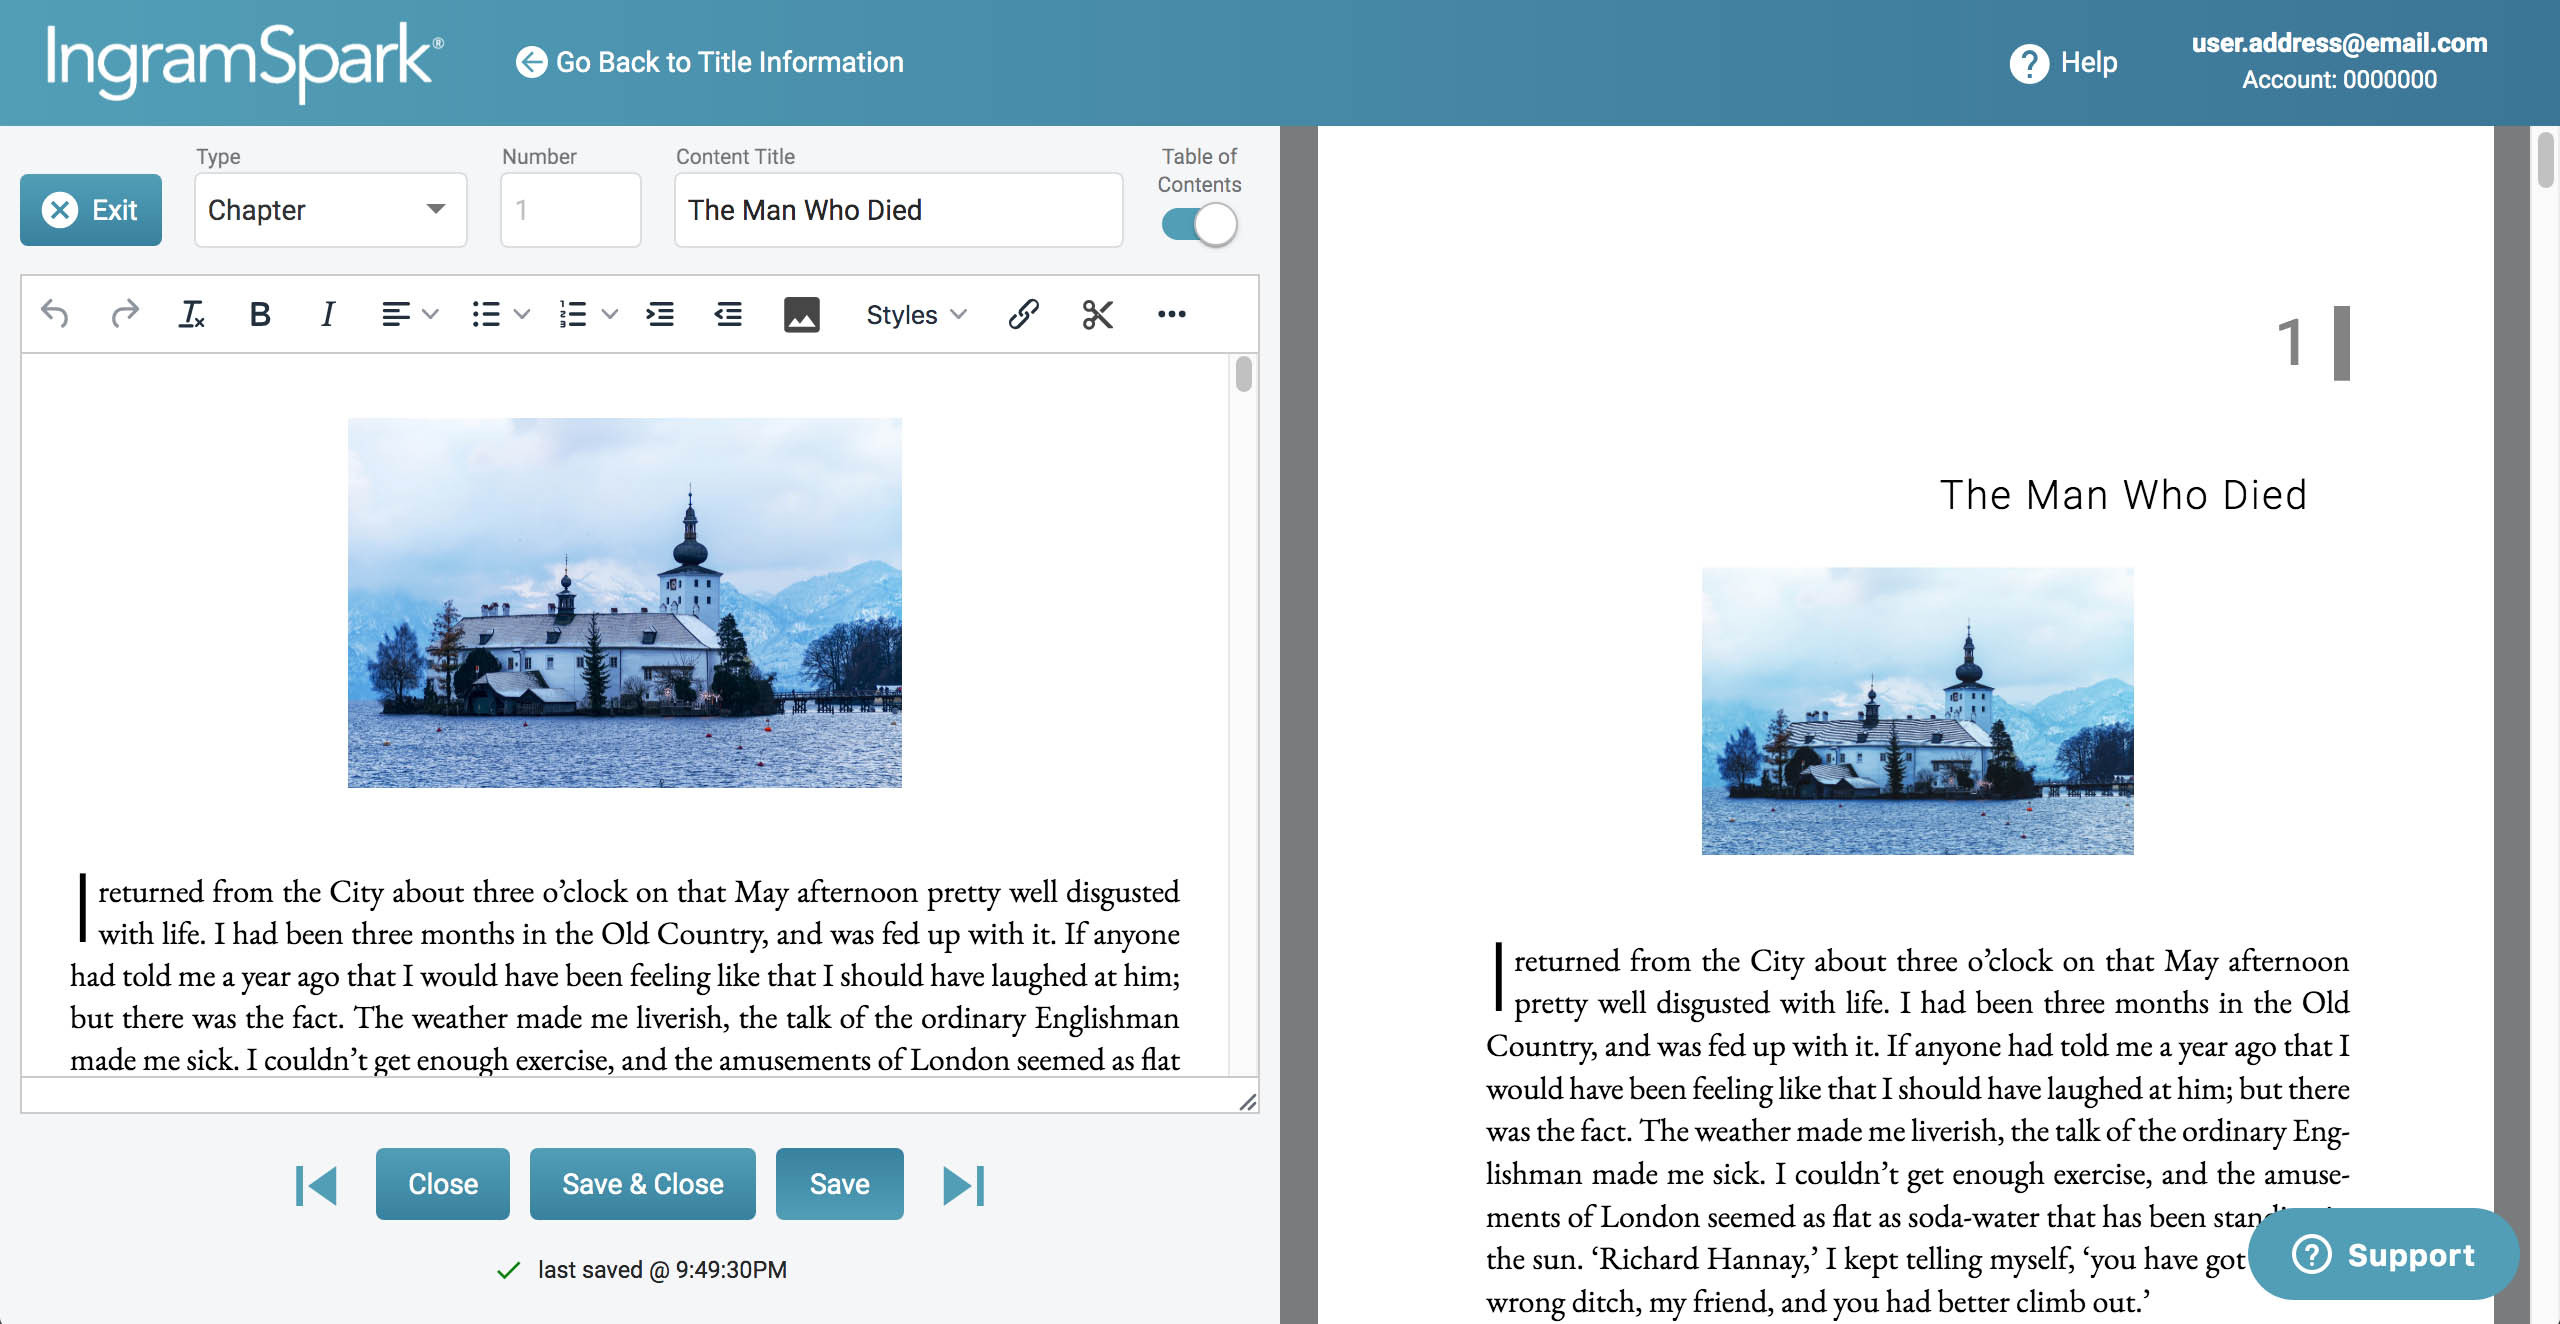
Task: Click the castle image in preview pane
Action: pyautogui.click(x=1918, y=711)
